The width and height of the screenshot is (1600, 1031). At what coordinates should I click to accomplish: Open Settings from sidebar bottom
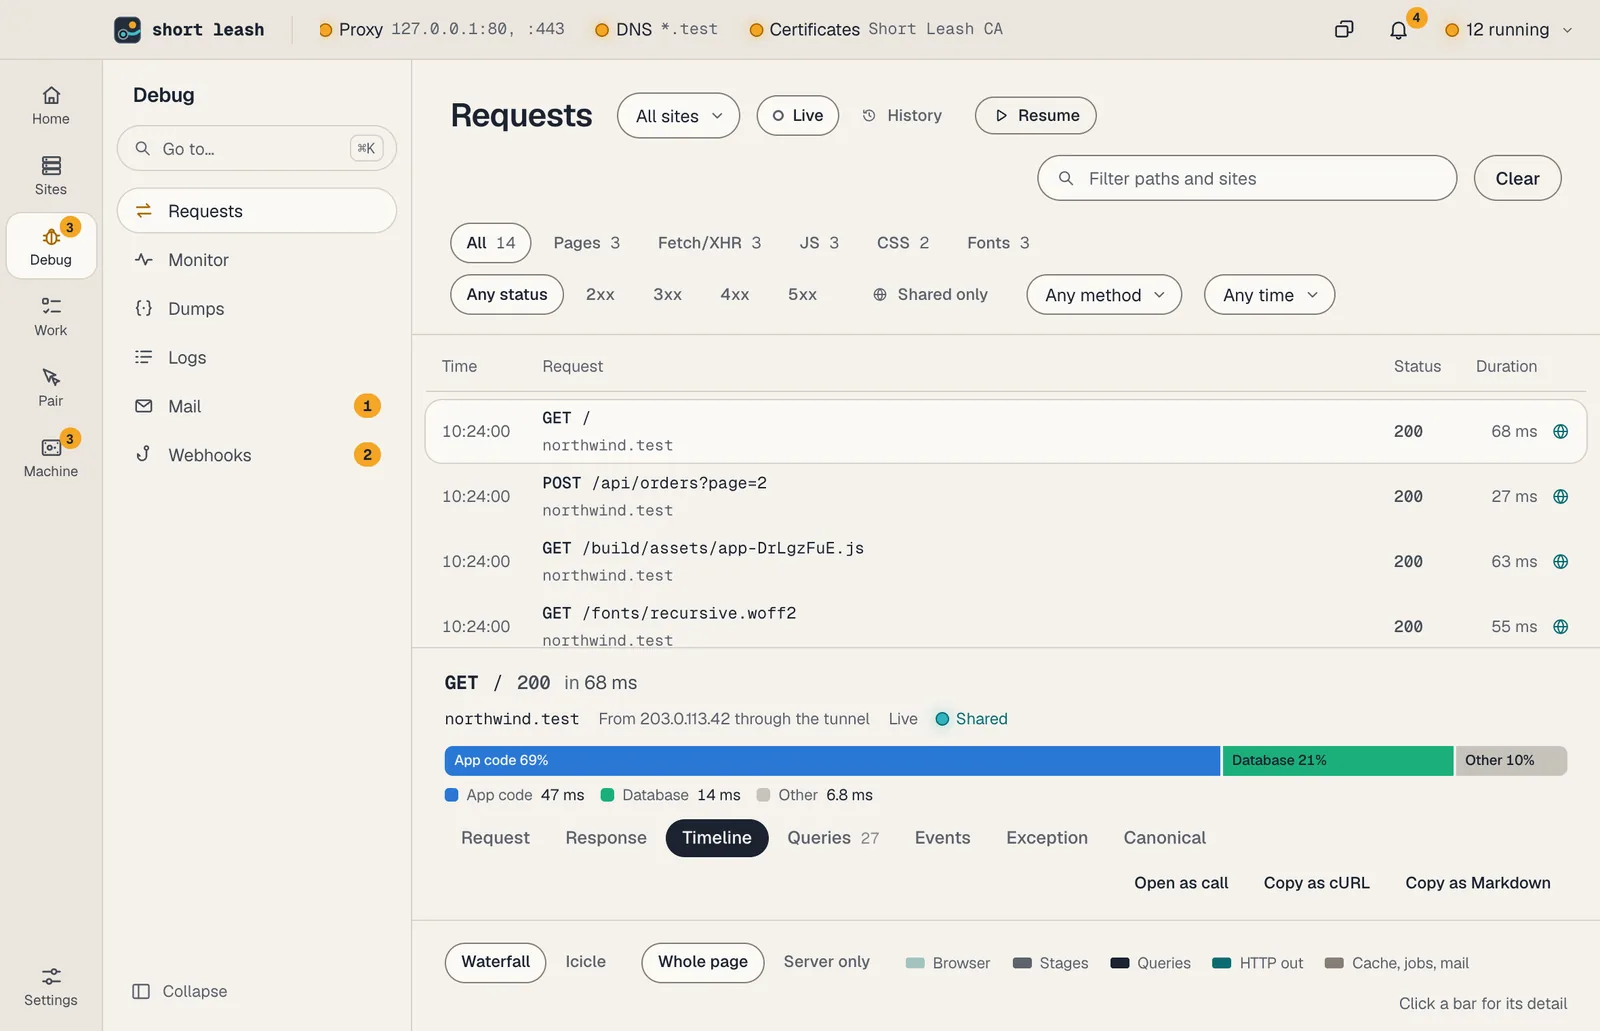pyautogui.click(x=51, y=987)
